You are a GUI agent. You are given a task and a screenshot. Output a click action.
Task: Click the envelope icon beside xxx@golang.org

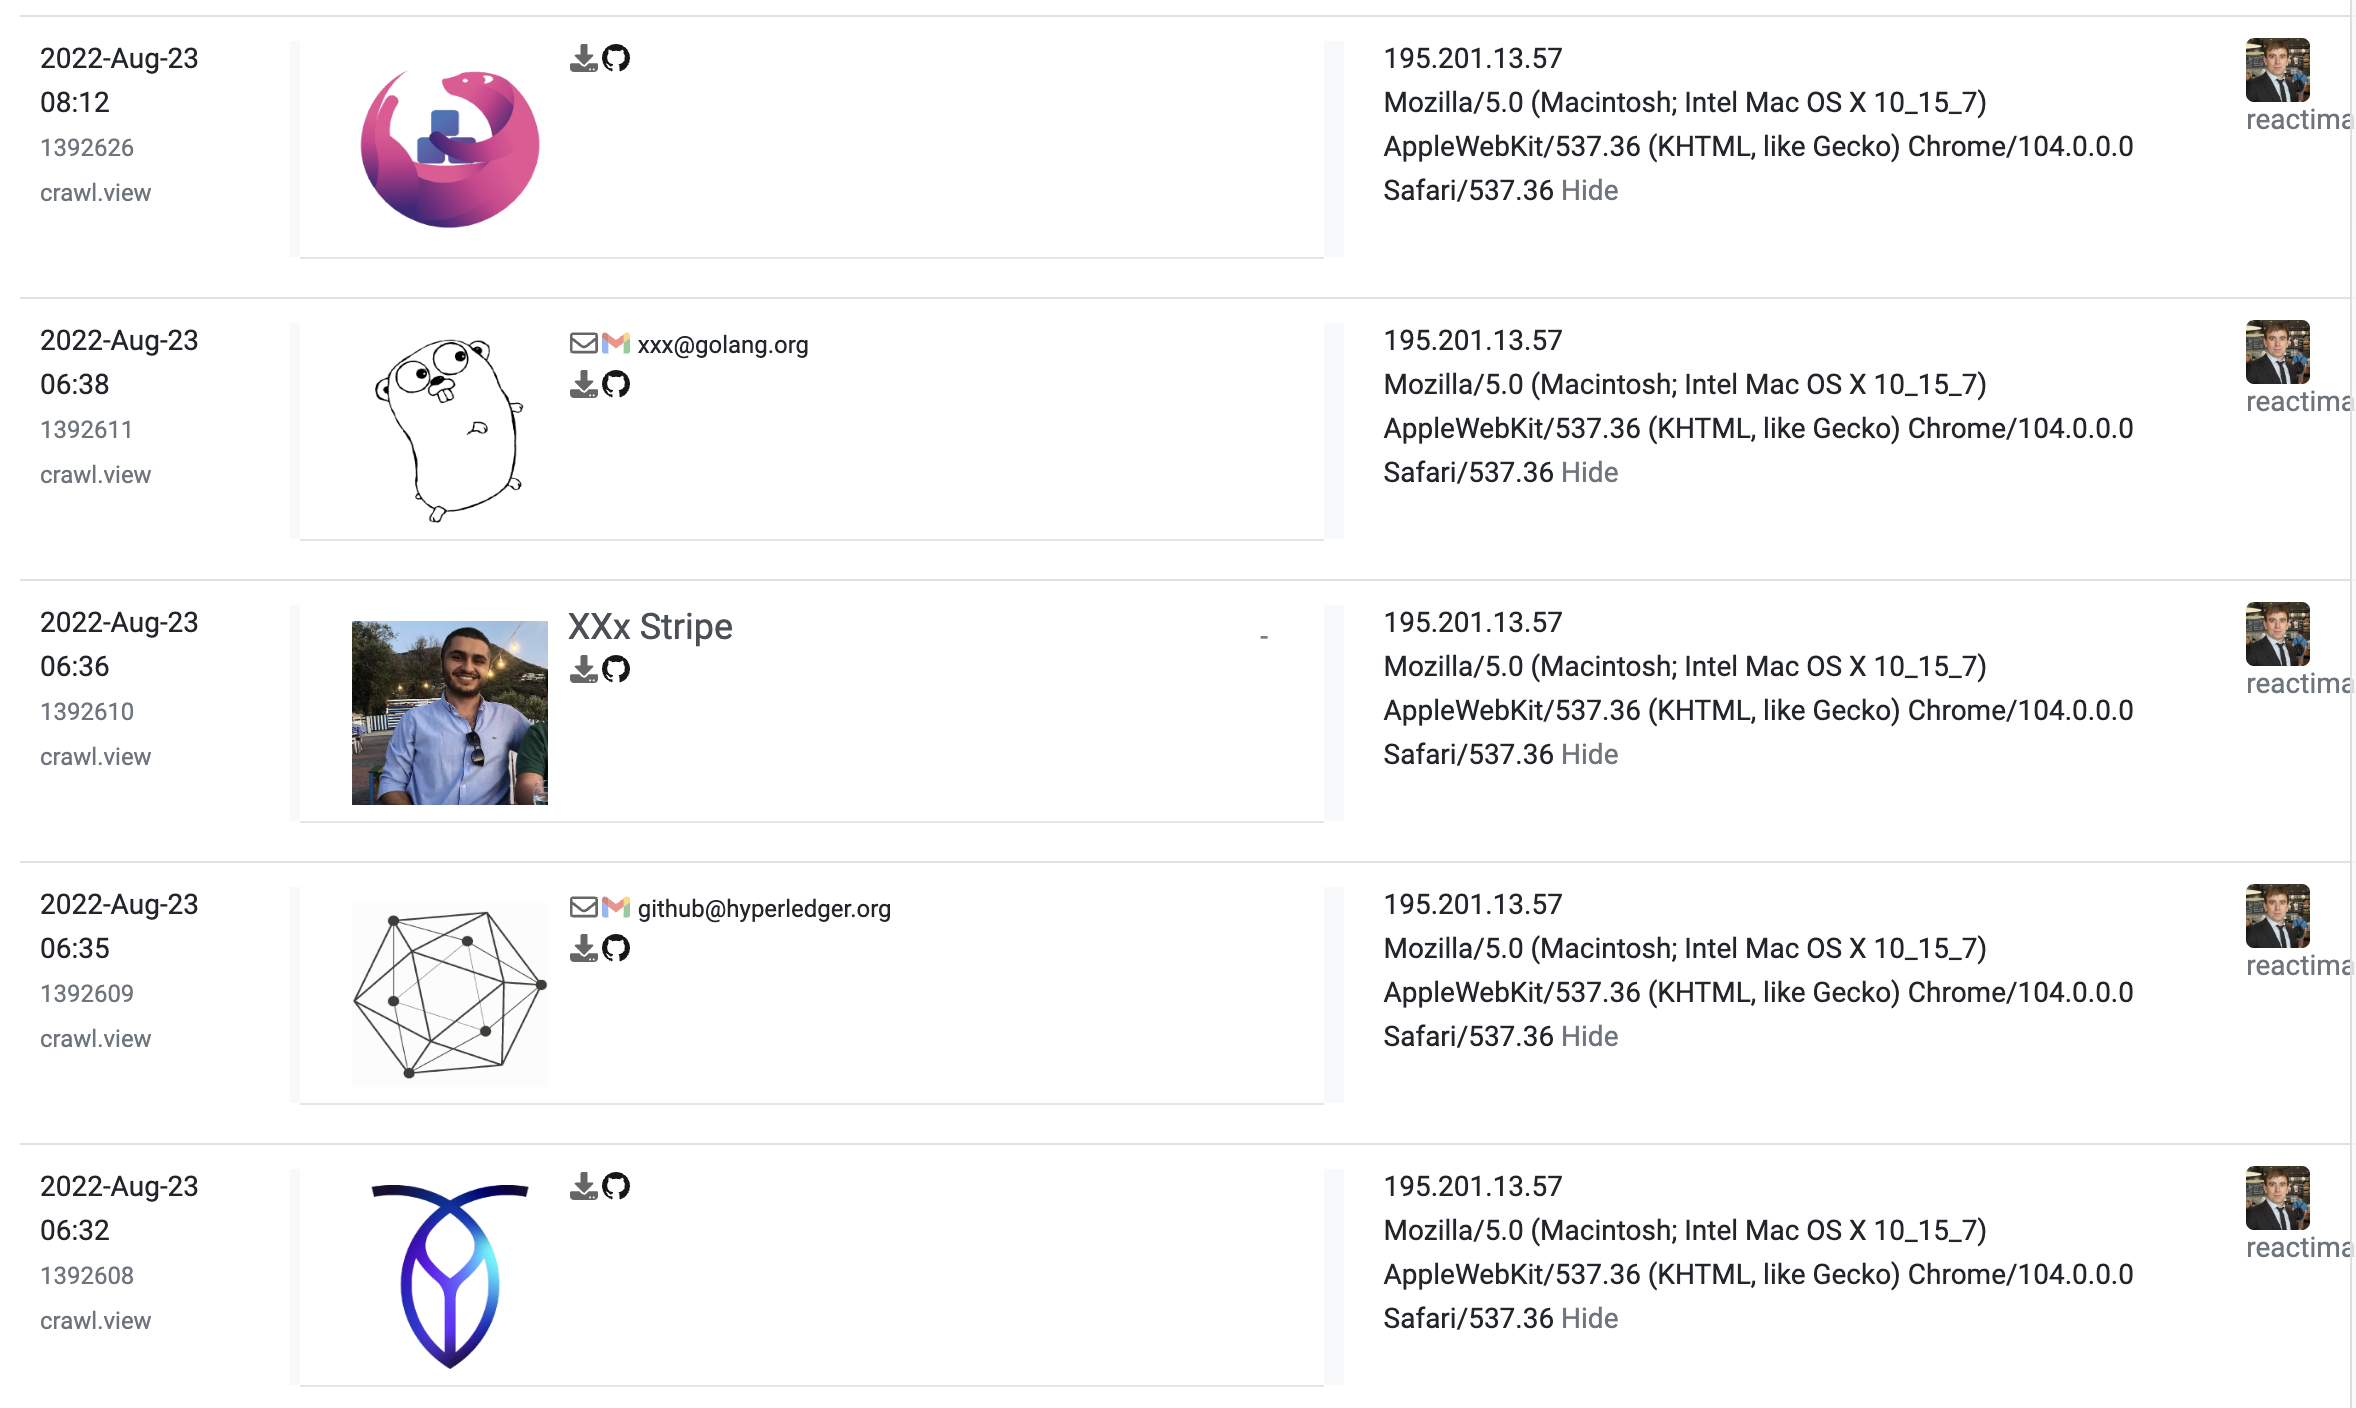[x=583, y=344]
